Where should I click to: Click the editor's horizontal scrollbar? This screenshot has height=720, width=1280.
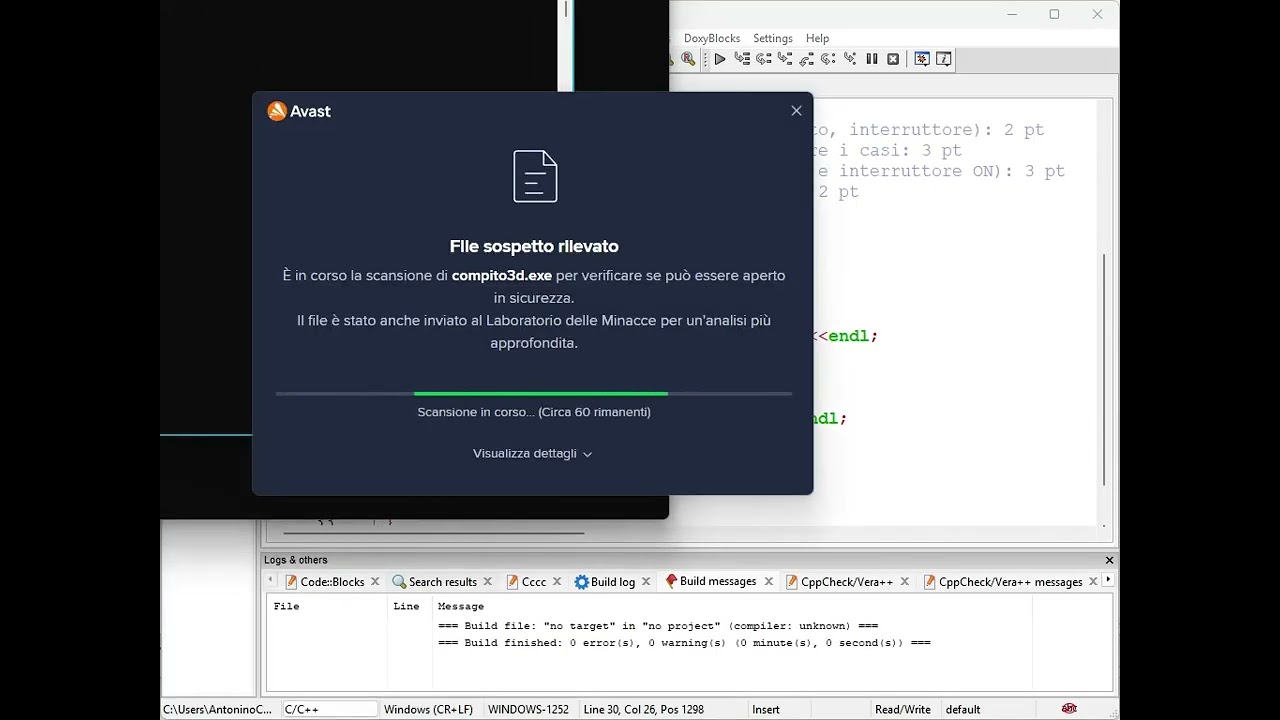click(x=434, y=533)
